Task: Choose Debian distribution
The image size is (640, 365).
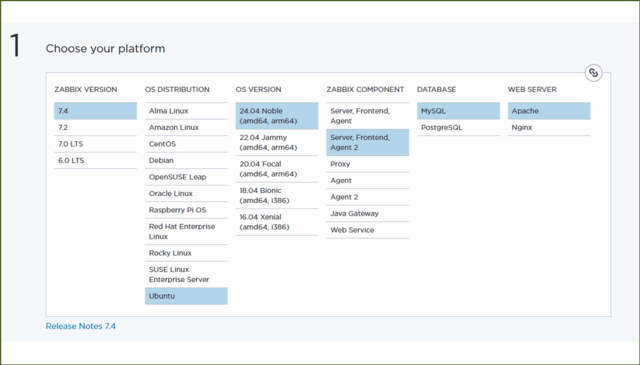Action: (186, 160)
